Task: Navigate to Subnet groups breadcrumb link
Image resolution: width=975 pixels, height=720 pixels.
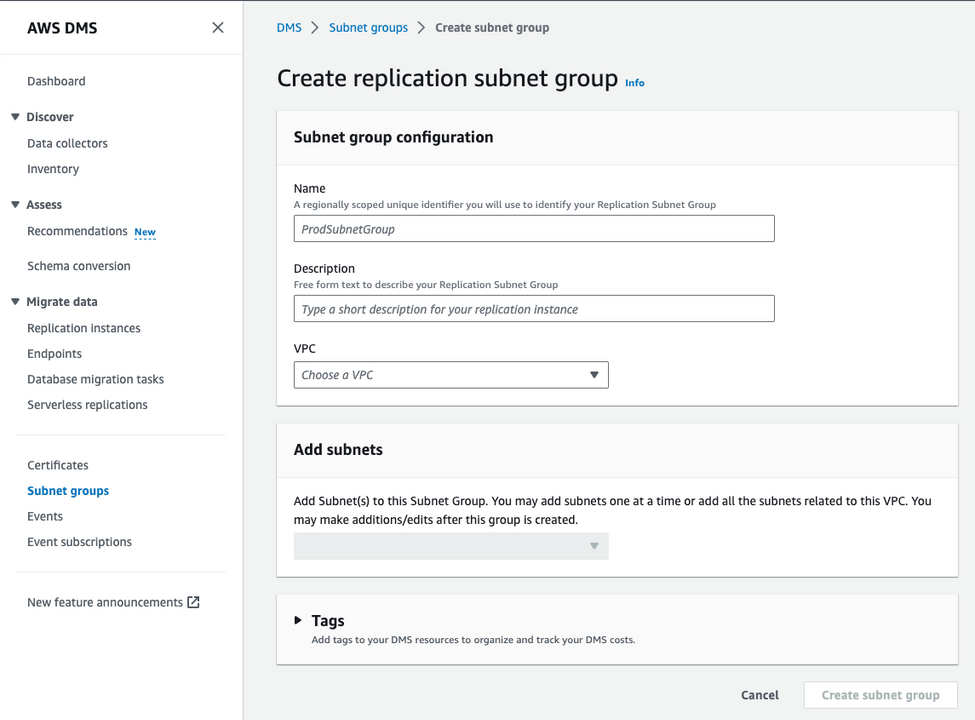Action: pos(369,28)
